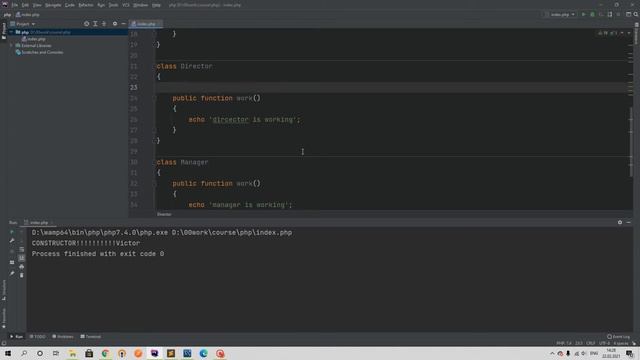This screenshot has height=360, width=640.
Task: Rerun program with green arrow in Run panel
Action: click(12, 232)
